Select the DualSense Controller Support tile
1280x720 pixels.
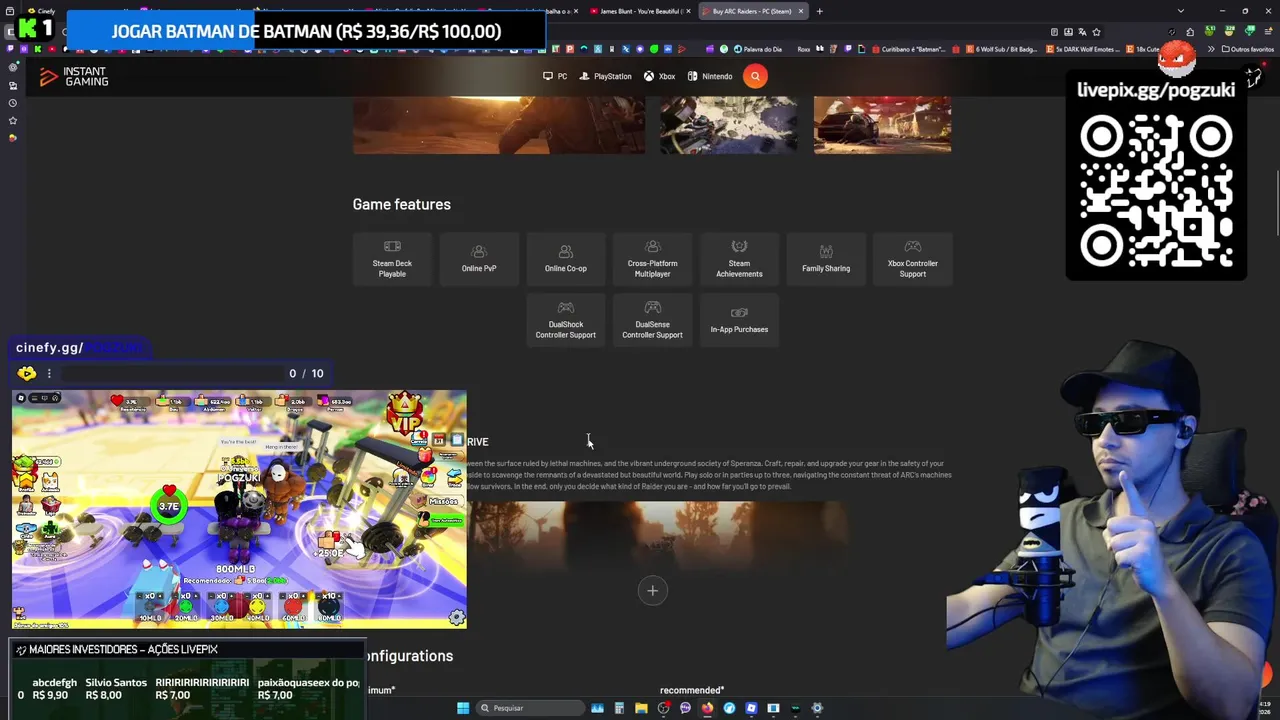652,320
